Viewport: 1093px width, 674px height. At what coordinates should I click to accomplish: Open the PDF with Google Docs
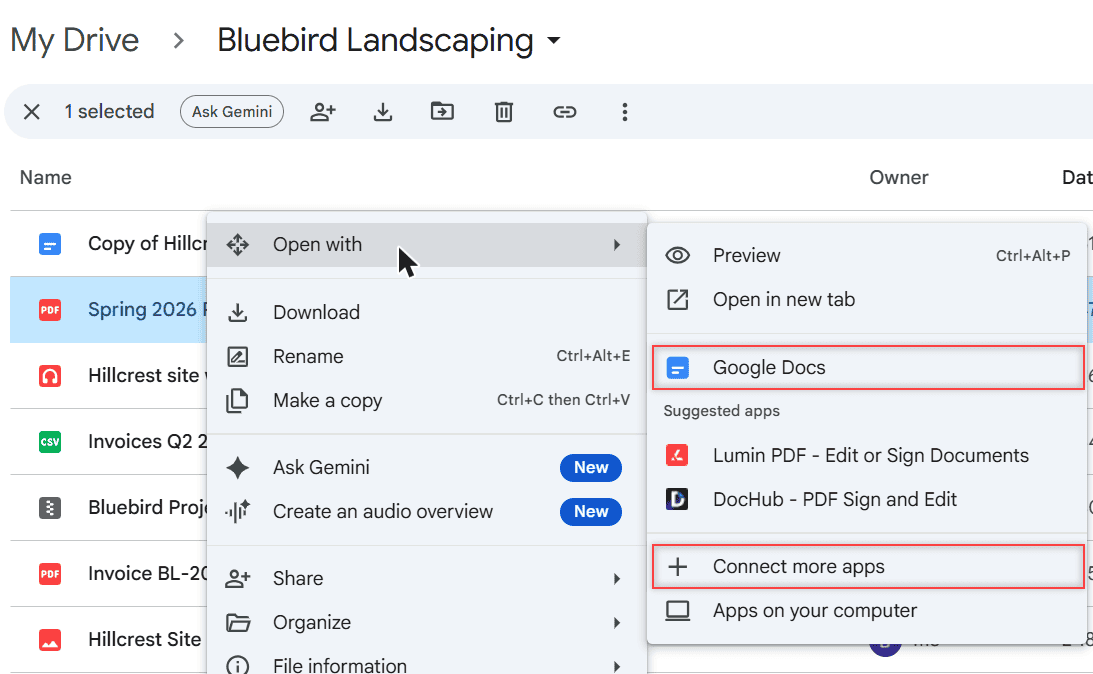click(x=867, y=367)
